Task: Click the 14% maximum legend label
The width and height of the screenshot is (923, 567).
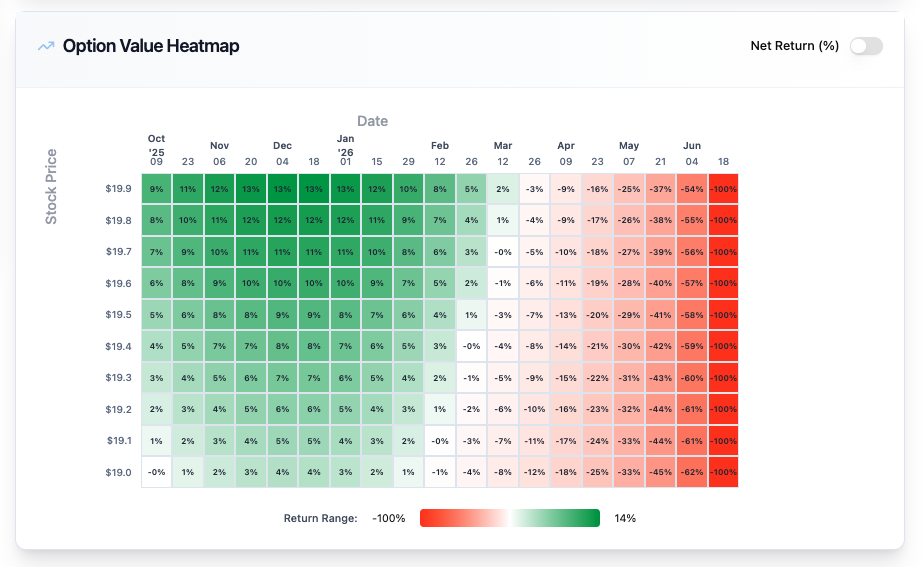Action: coord(625,518)
